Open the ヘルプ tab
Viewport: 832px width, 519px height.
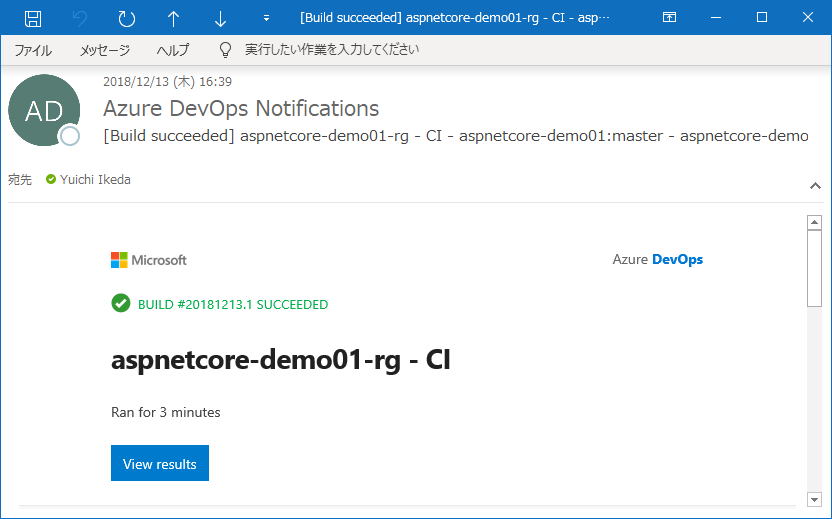pyautogui.click(x=173, y=50)
